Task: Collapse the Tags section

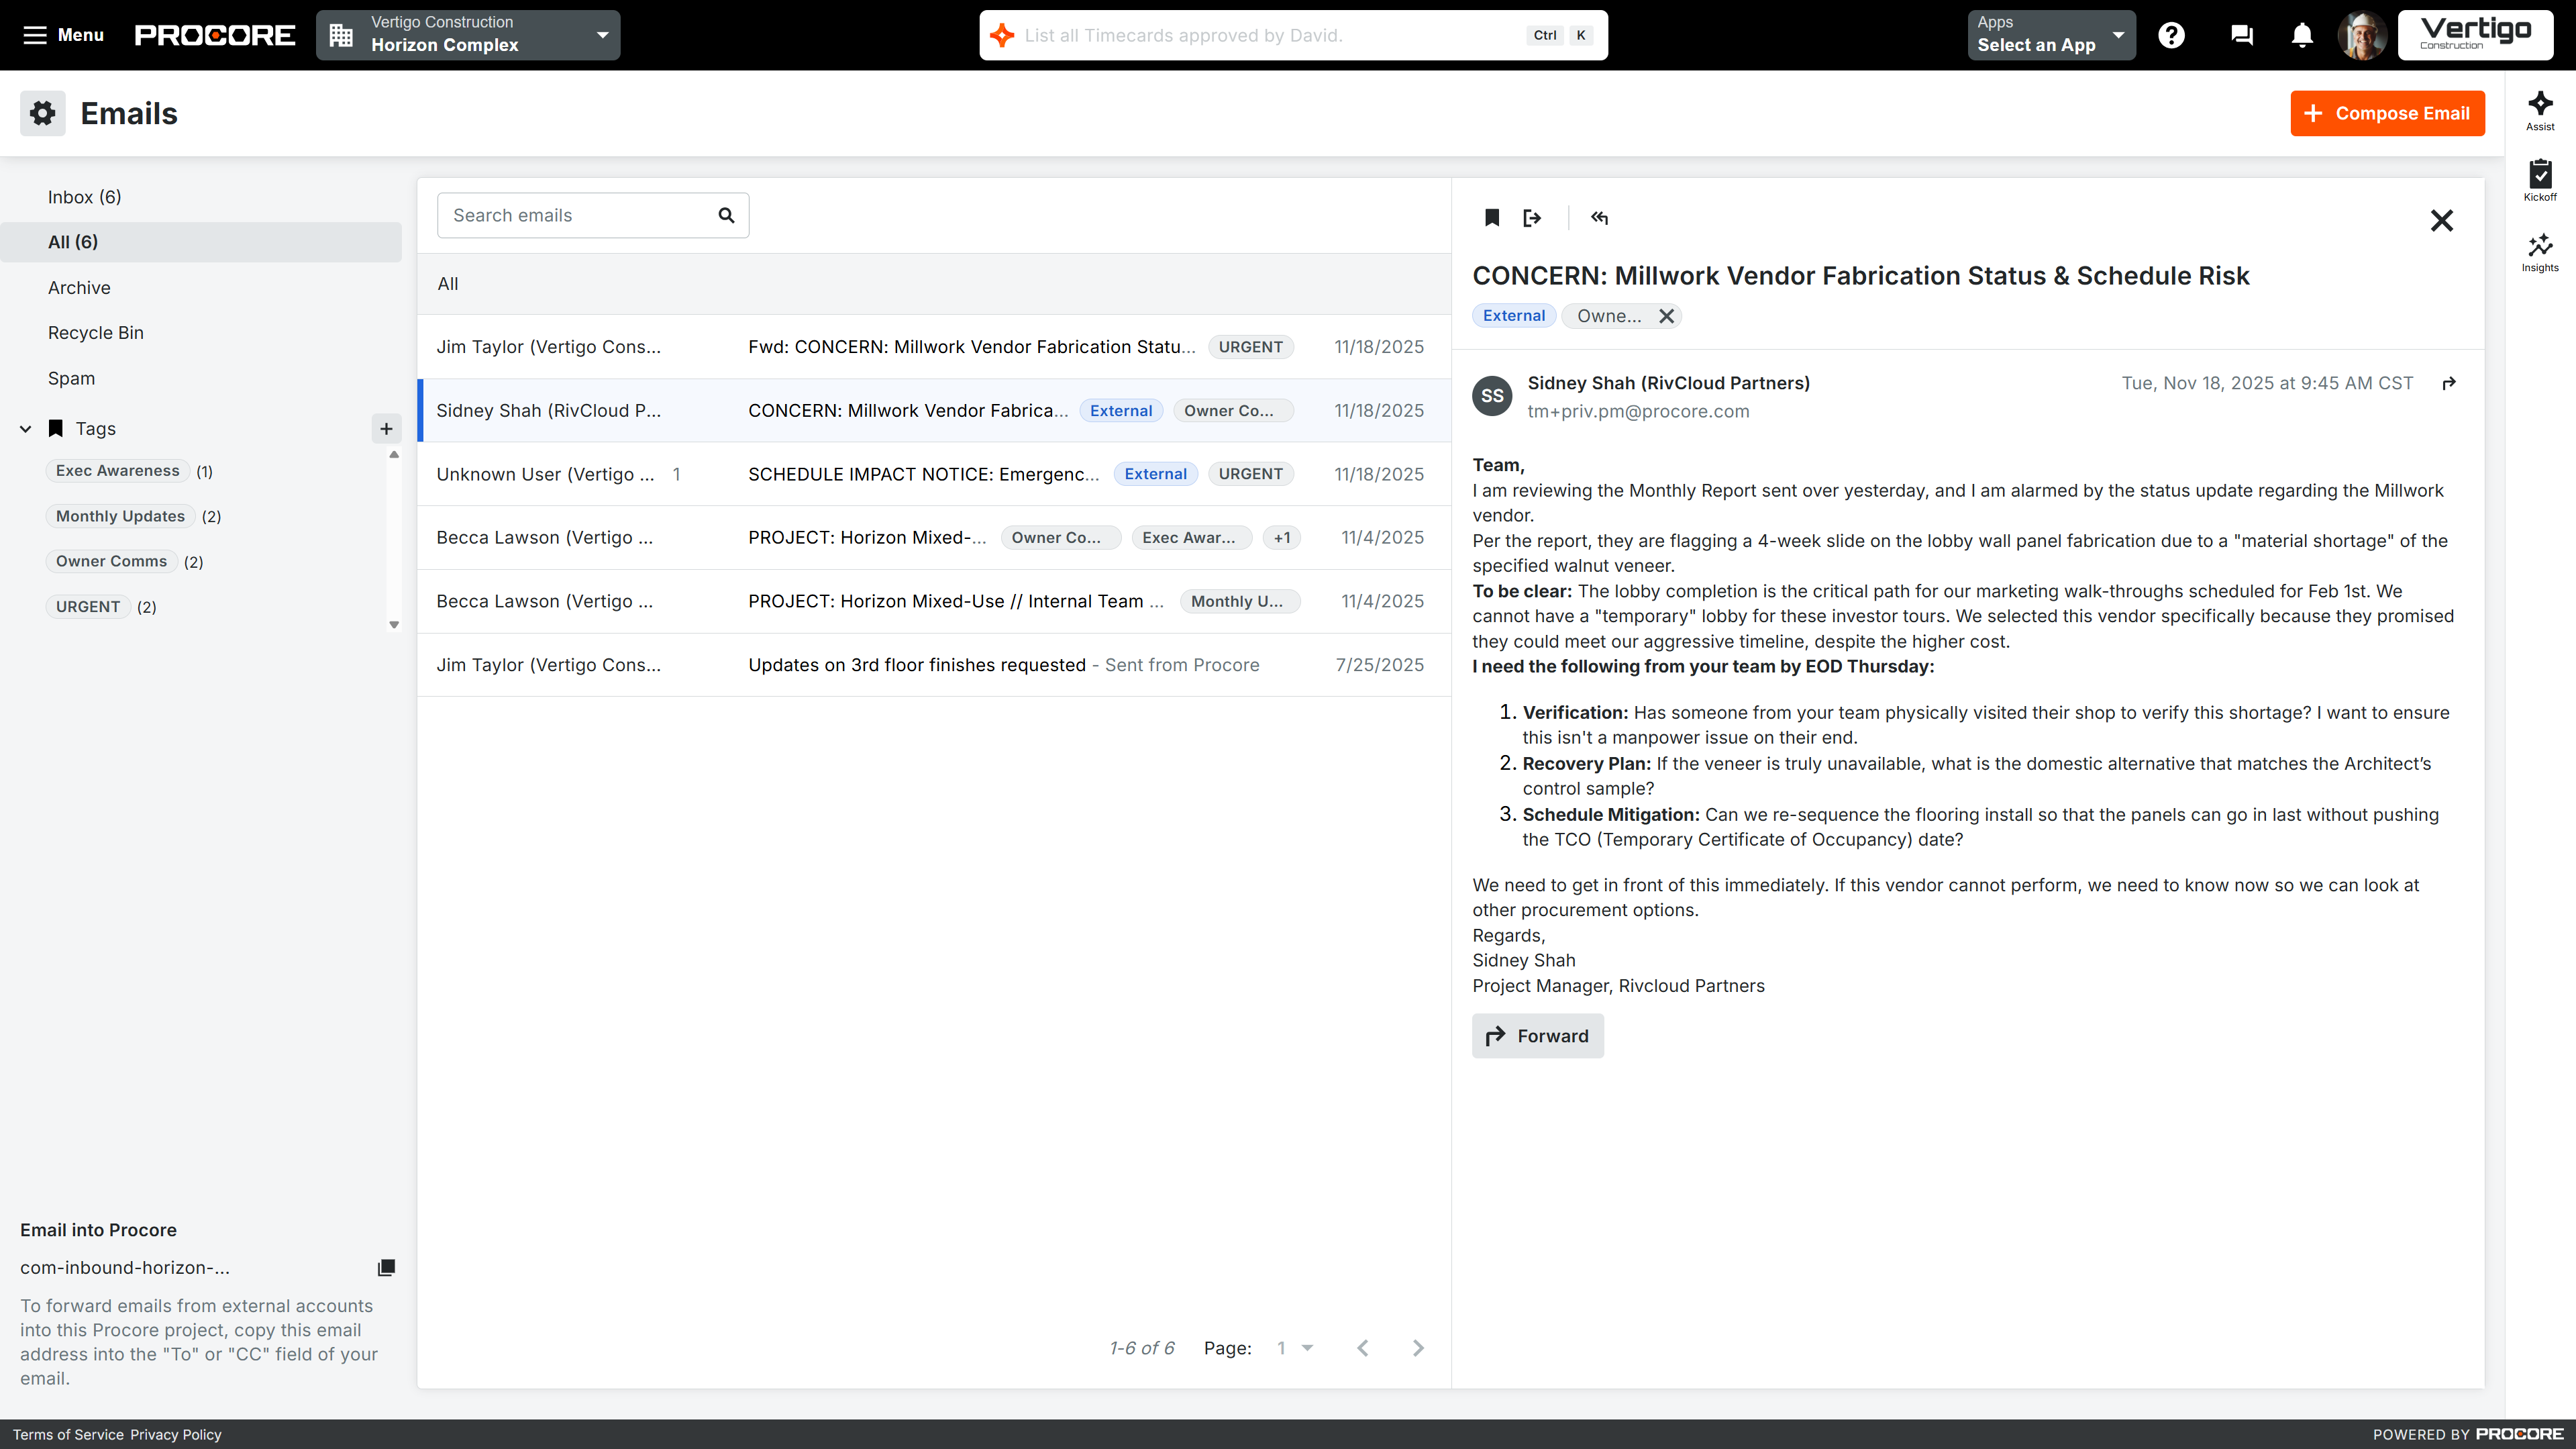Action: tap(25, 428)
